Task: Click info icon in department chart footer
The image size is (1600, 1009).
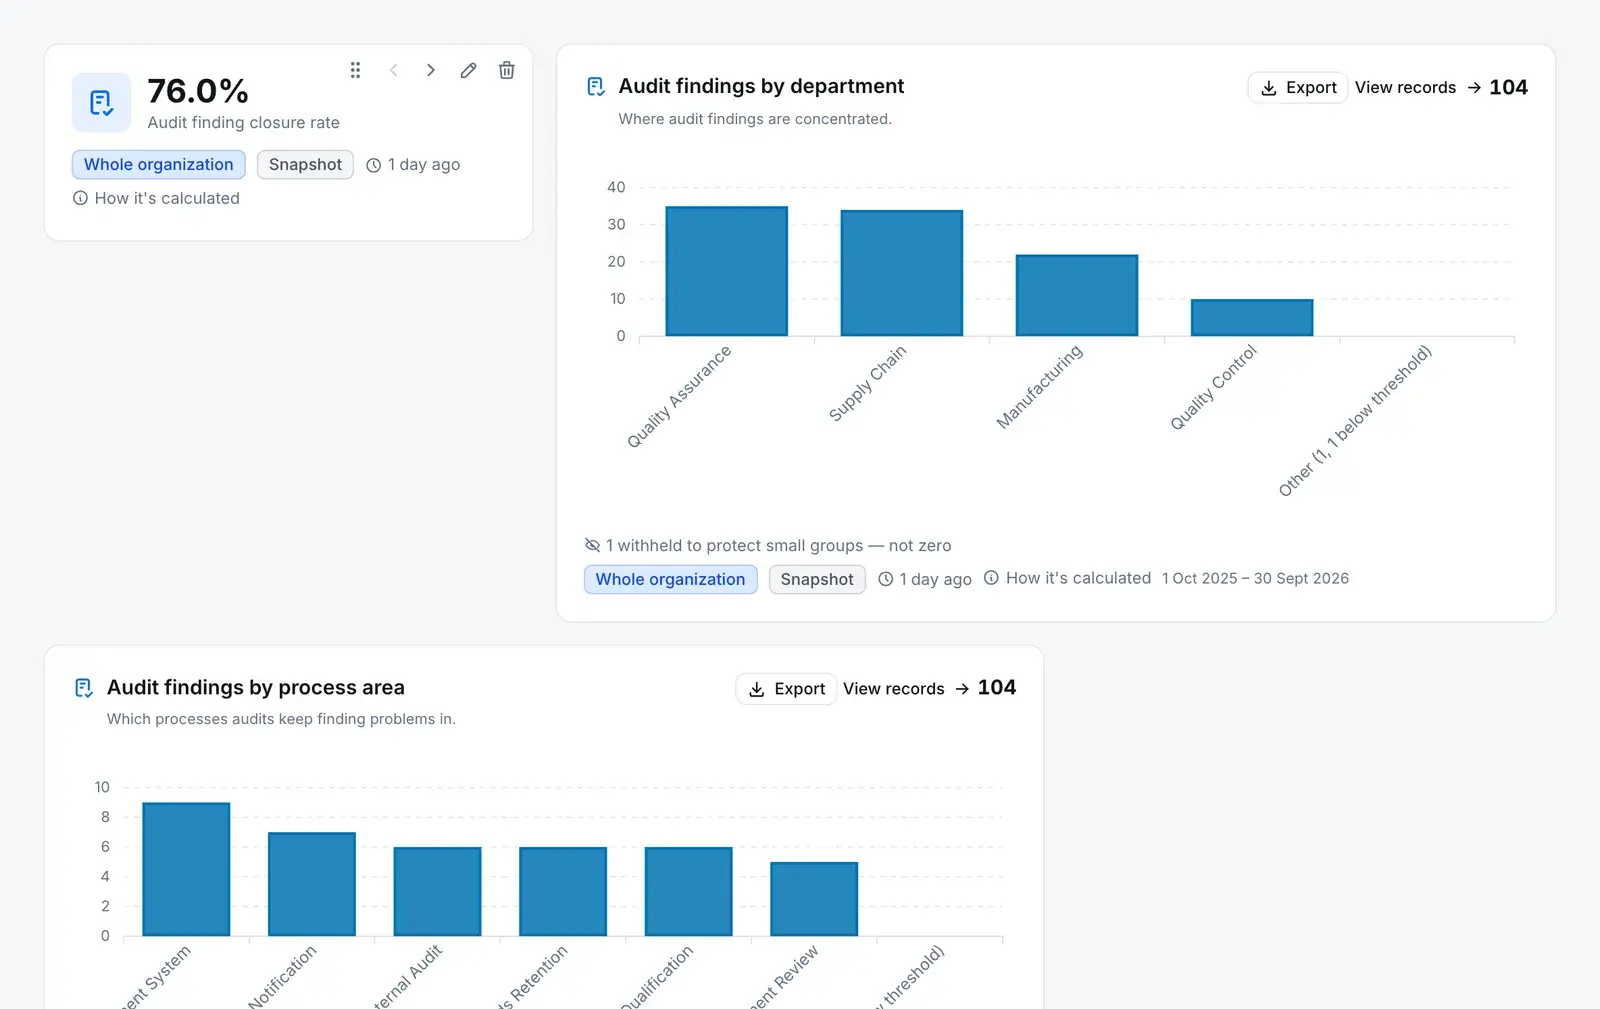Action: 991,578
